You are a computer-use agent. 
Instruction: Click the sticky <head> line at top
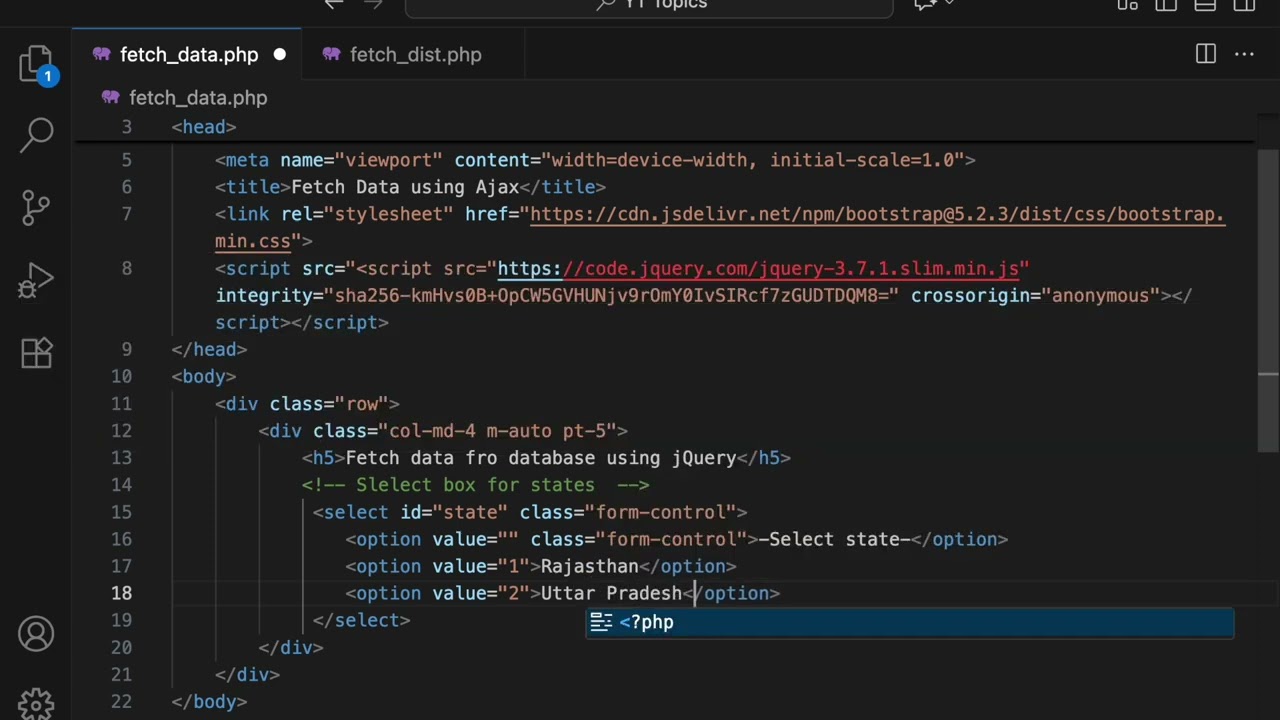point(204,127)
